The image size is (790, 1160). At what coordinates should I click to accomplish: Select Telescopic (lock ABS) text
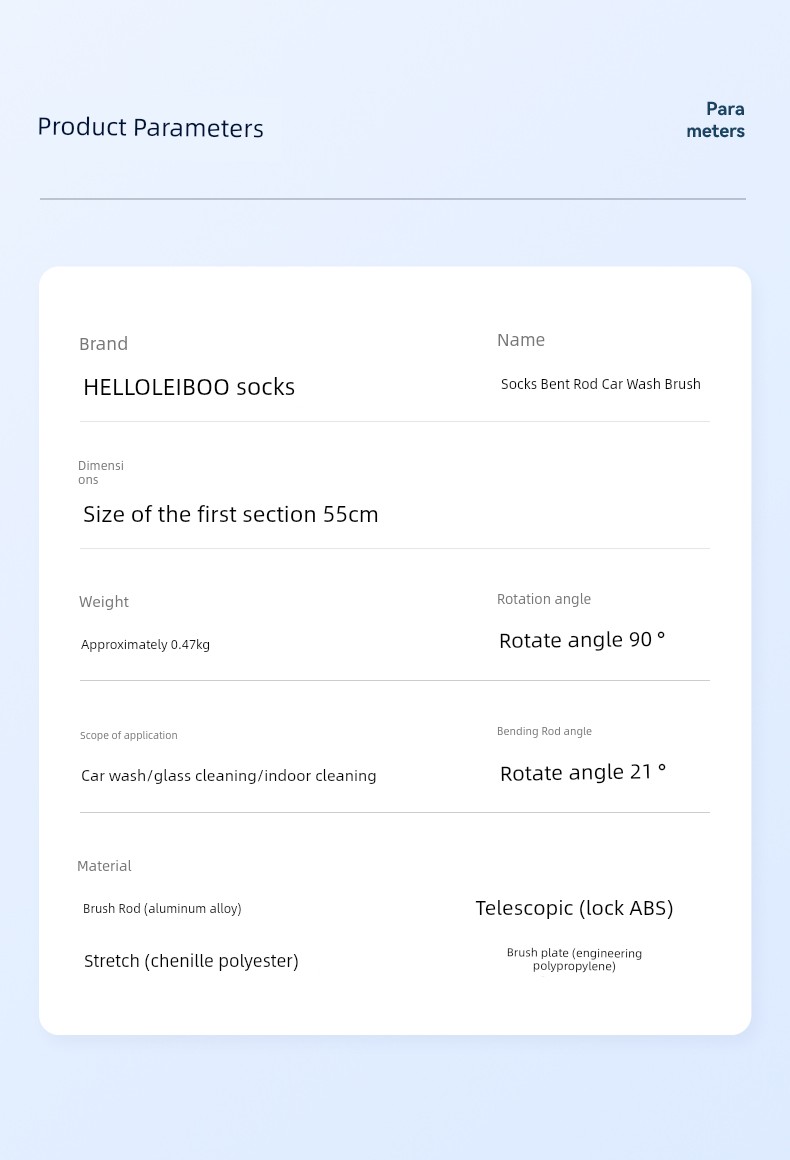(x=574, y=908)
